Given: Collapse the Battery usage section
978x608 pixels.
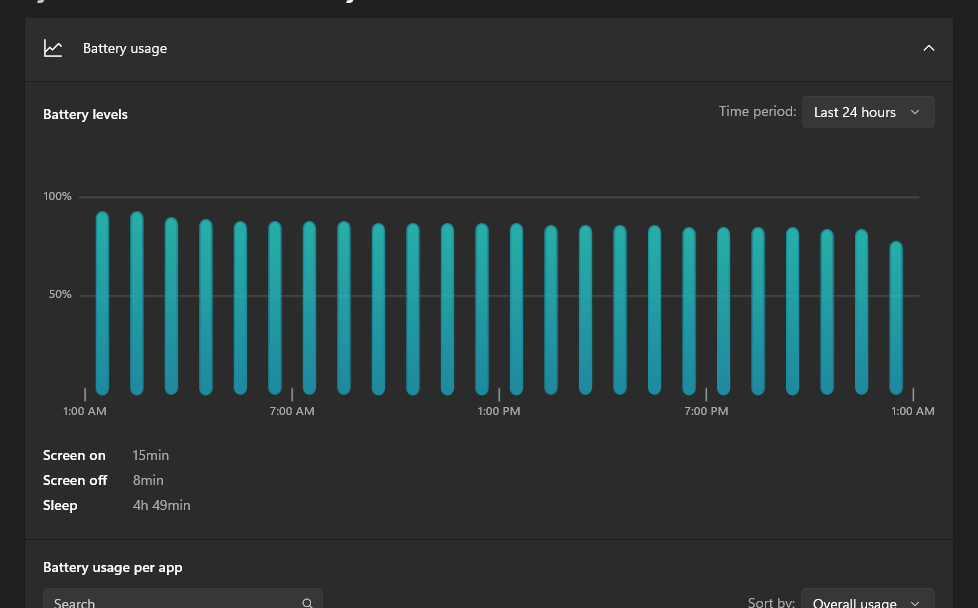Looking at the screenshot, I should [x=928, y=48].
